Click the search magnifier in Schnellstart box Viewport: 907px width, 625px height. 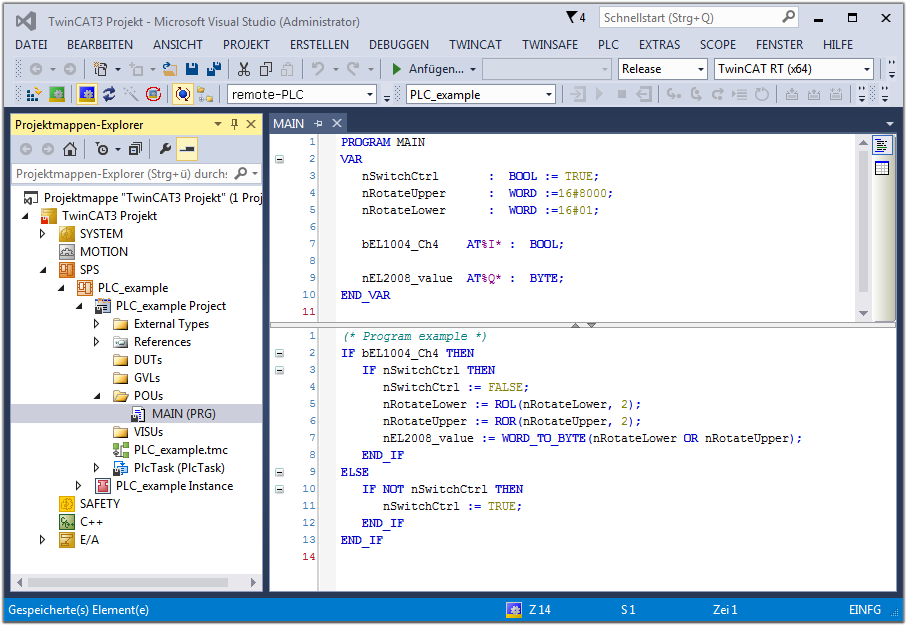[x=788, y=17]
